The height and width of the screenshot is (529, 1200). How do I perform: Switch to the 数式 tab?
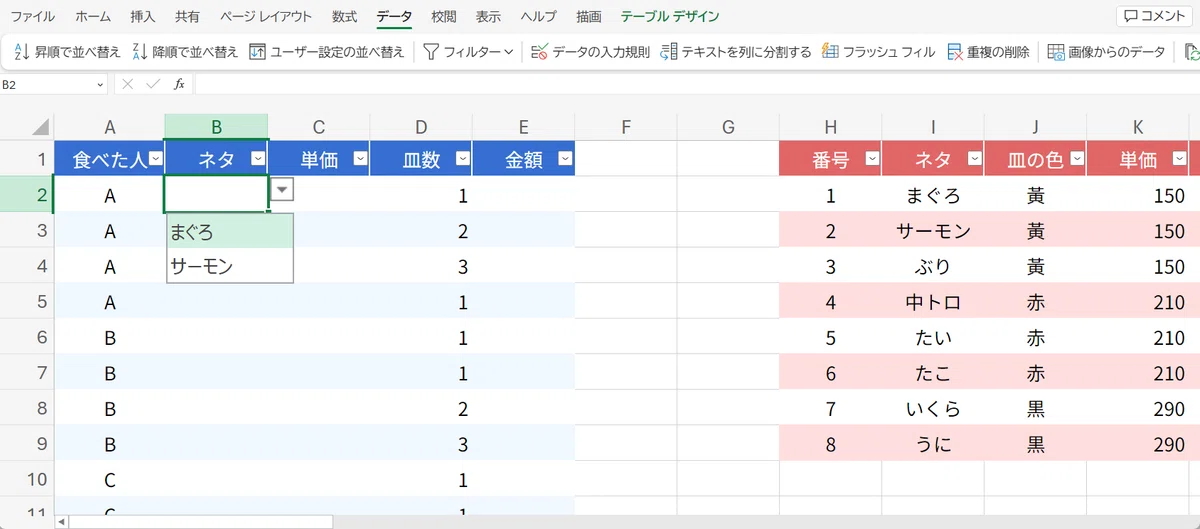[344, 17]
